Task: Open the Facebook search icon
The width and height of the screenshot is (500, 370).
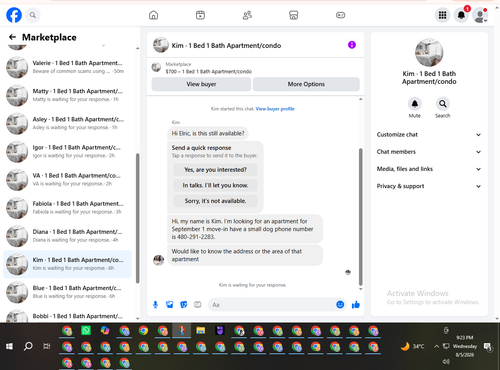Action: click(33, 15)
